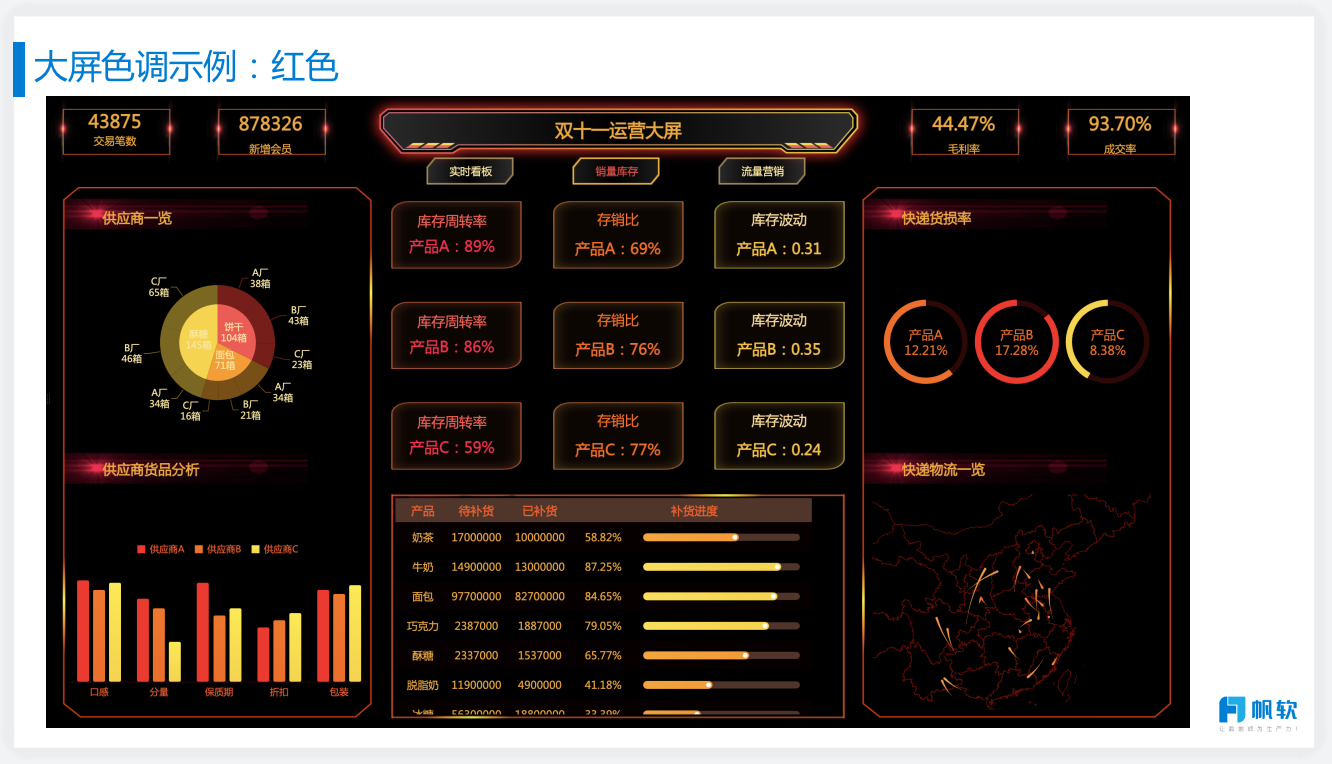Select the 产品A 12.21% donut gauge
This screenshot has width=1332, height=764.
coord(925,342)
